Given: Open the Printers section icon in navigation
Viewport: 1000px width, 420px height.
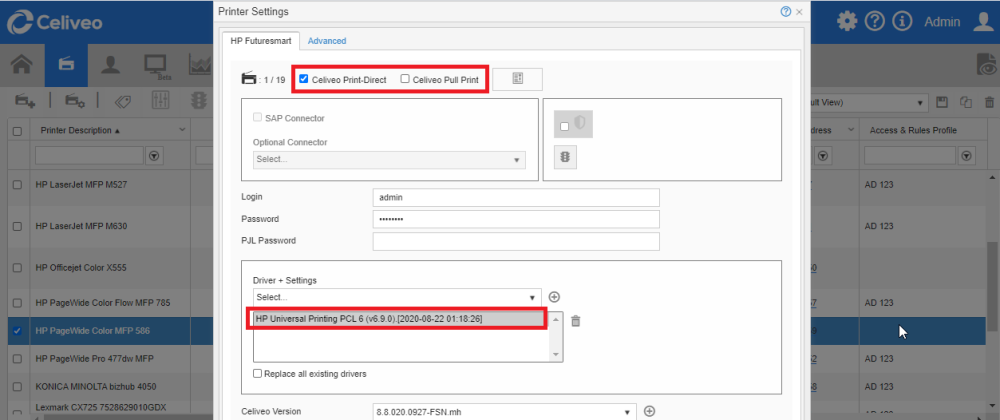Looking at the screenshot, I should (66, 65).
